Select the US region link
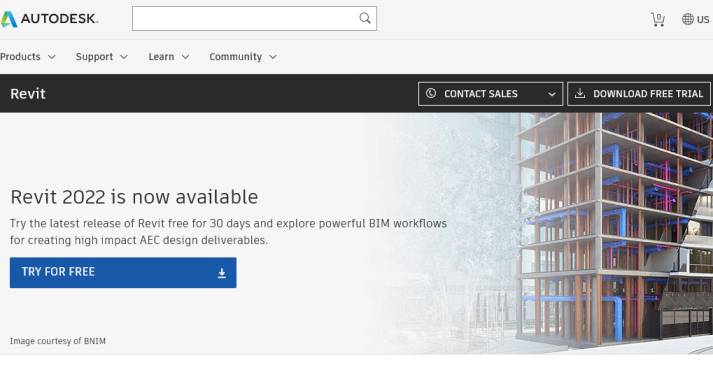 [703, 20]
